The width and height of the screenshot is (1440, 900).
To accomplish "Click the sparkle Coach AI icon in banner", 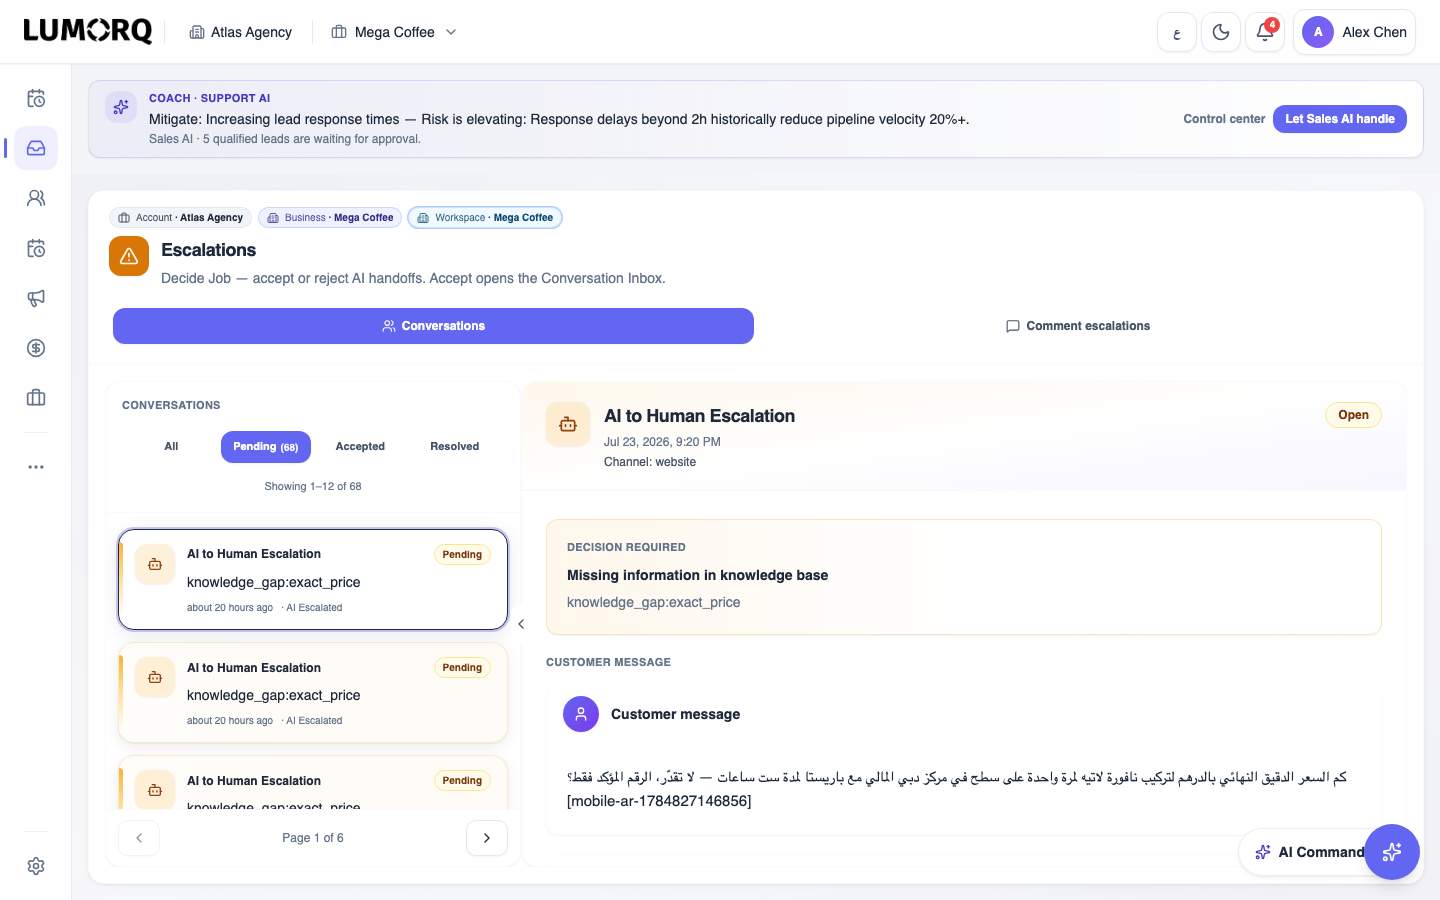I will (x=121, y=107).
